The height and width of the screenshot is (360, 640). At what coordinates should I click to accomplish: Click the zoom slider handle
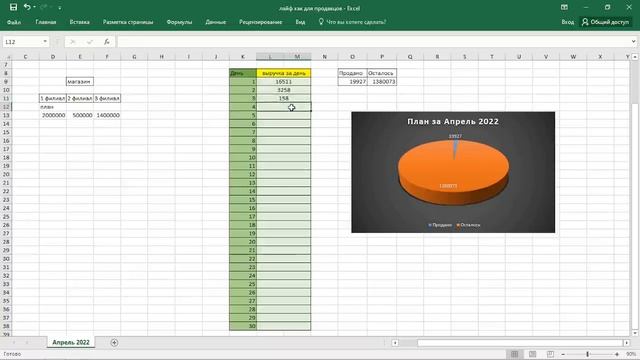(x=588, y=354)
